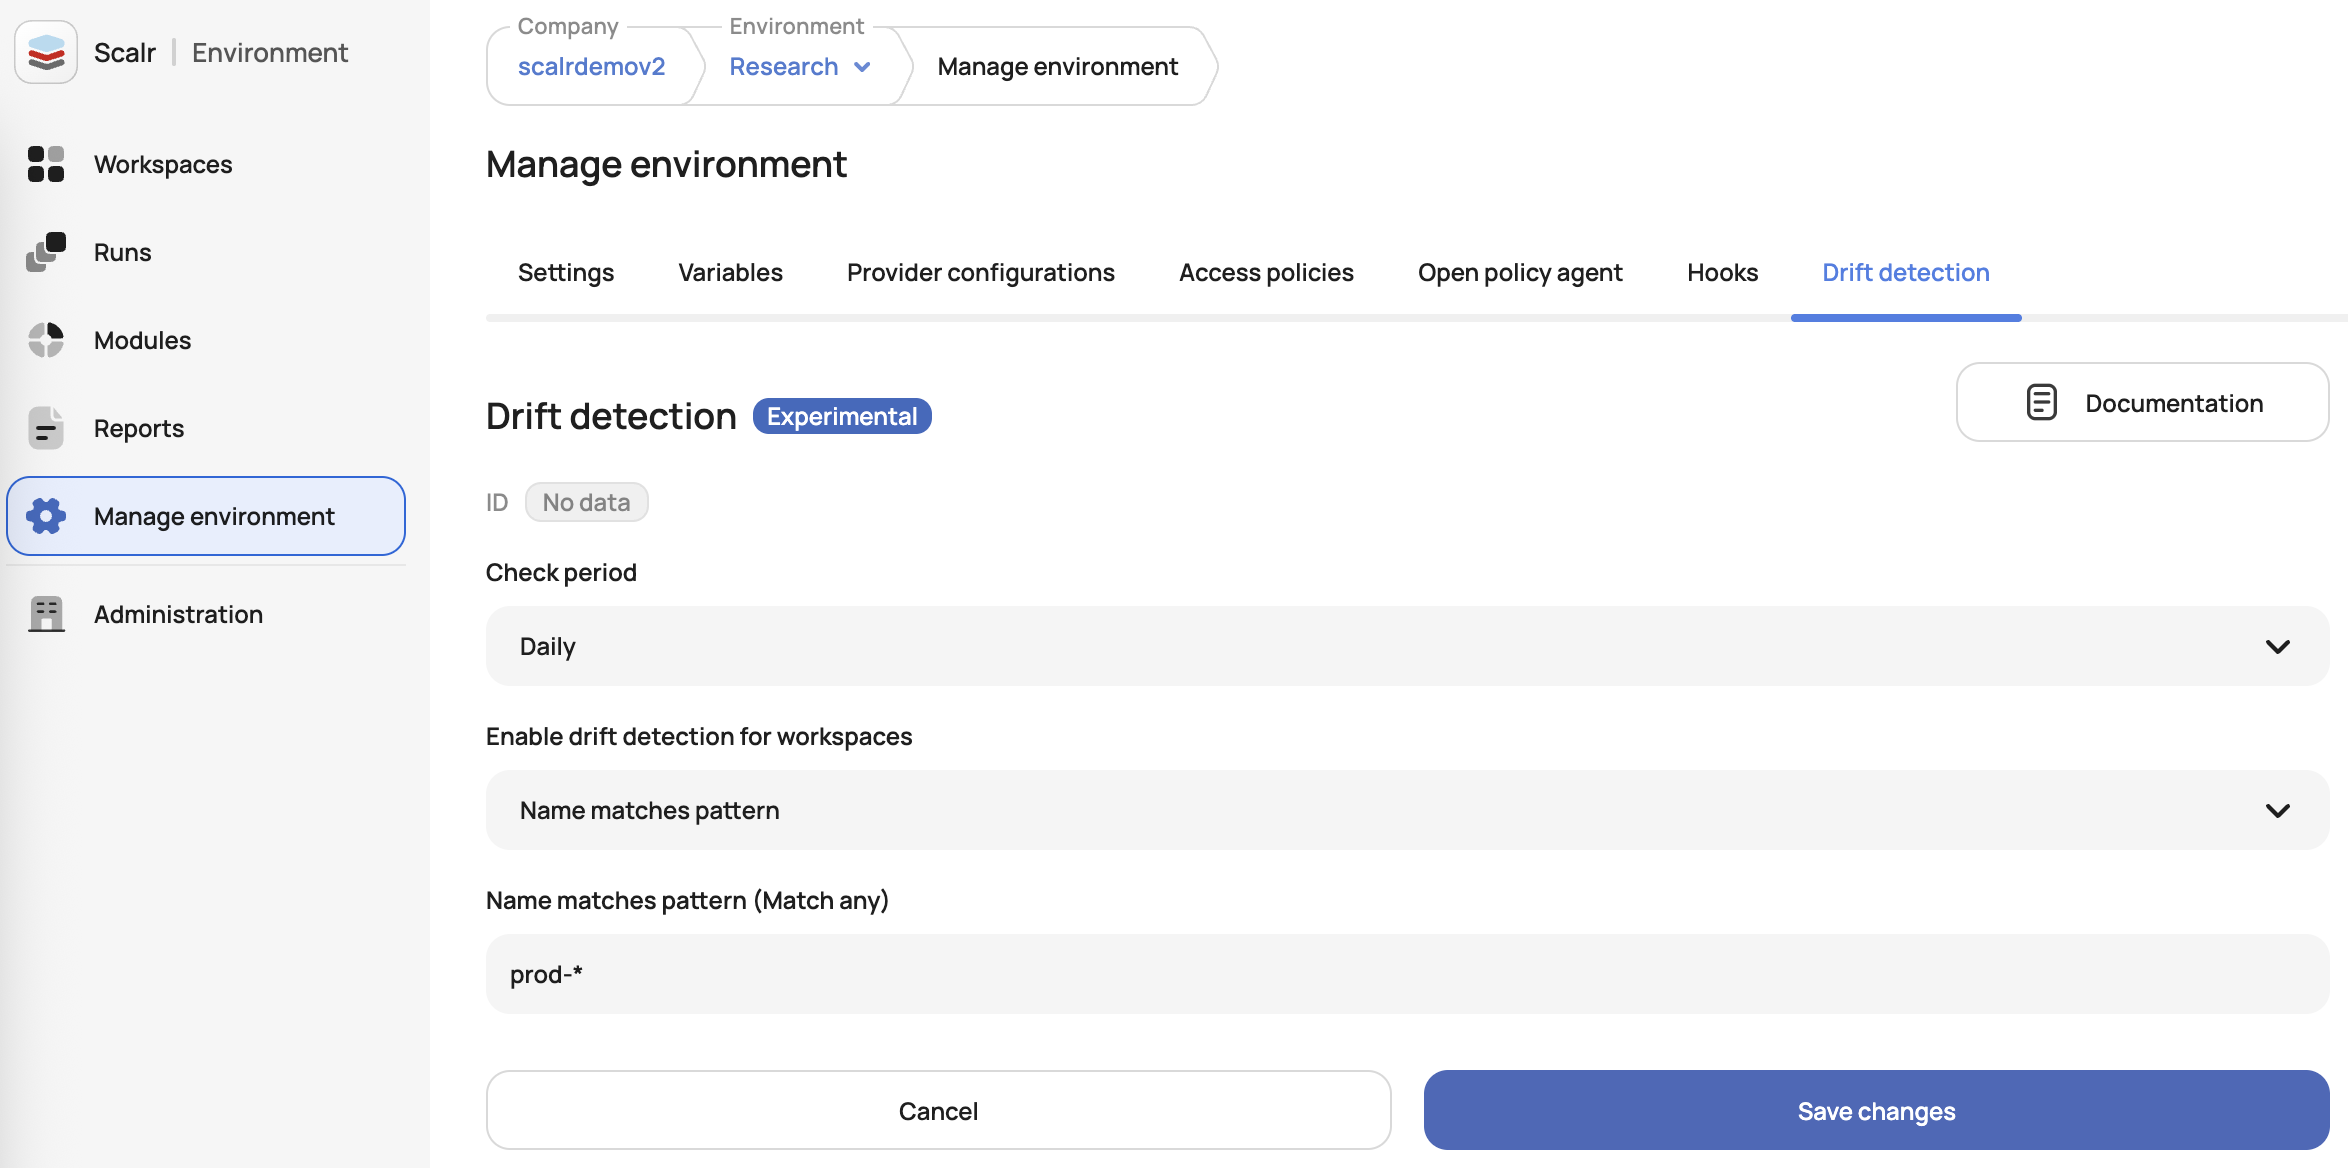This screenshot has width=2348, height=1168.
Task: Go to Access policies tab
Action: tap(1266, 272)
